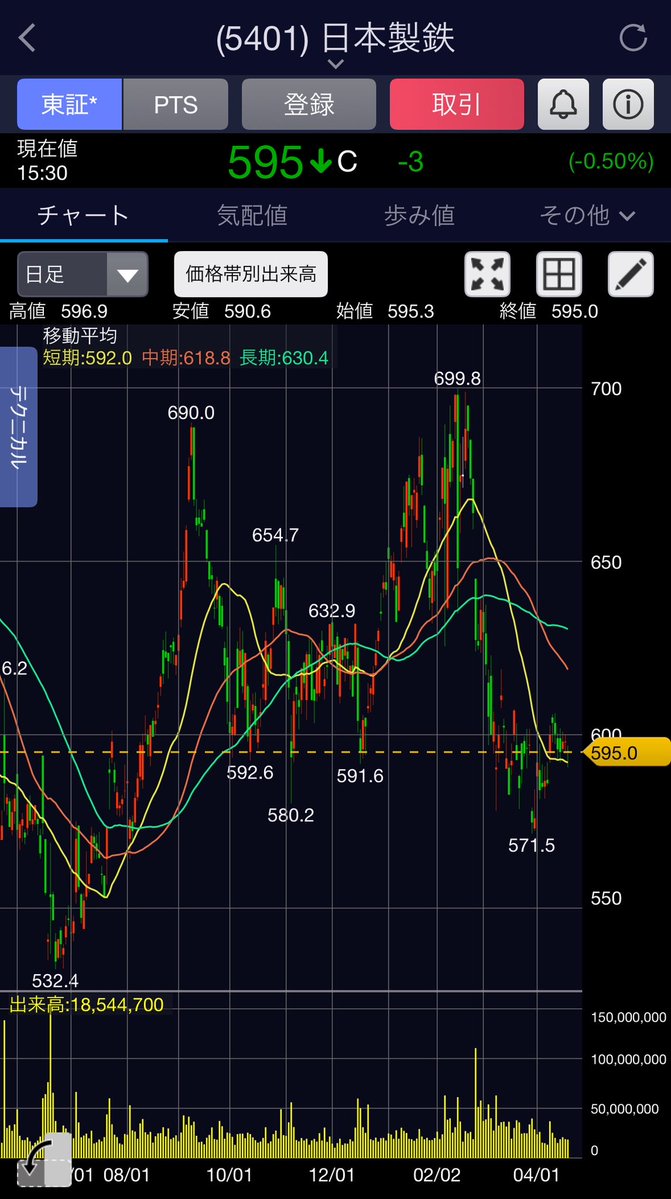Tap the 532.4 low label
The height and width of the screenshot is (1199, 671).
point(55,980)
